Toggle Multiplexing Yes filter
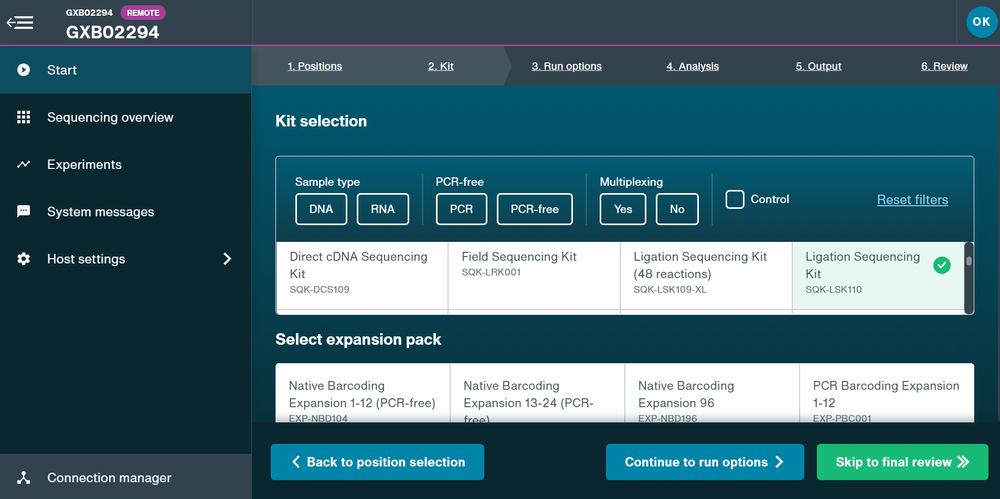The height and width of the screenshot is (499, 1000). click(x=623, y=209)
